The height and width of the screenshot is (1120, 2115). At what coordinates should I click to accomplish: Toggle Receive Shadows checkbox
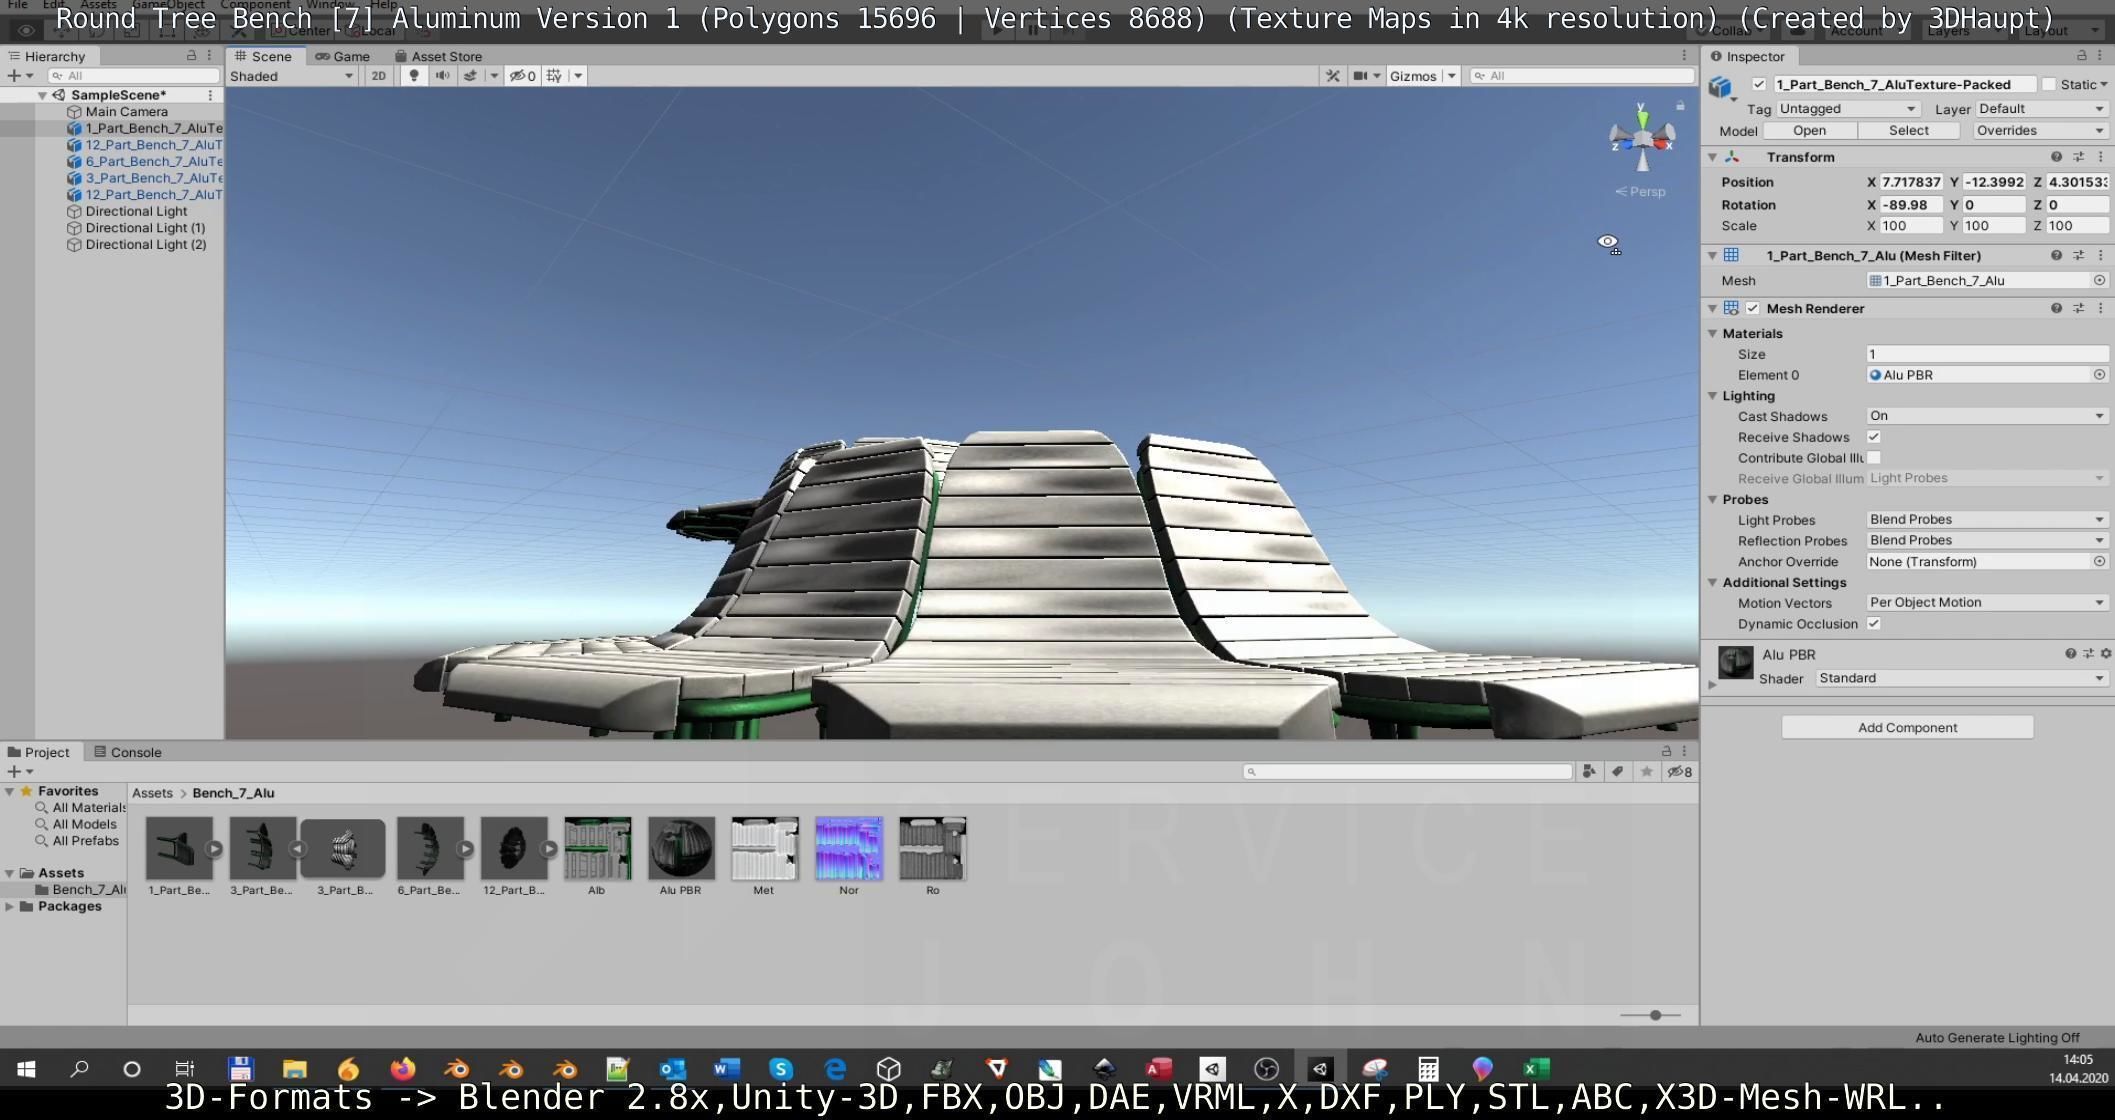(x=1874, y=437)
